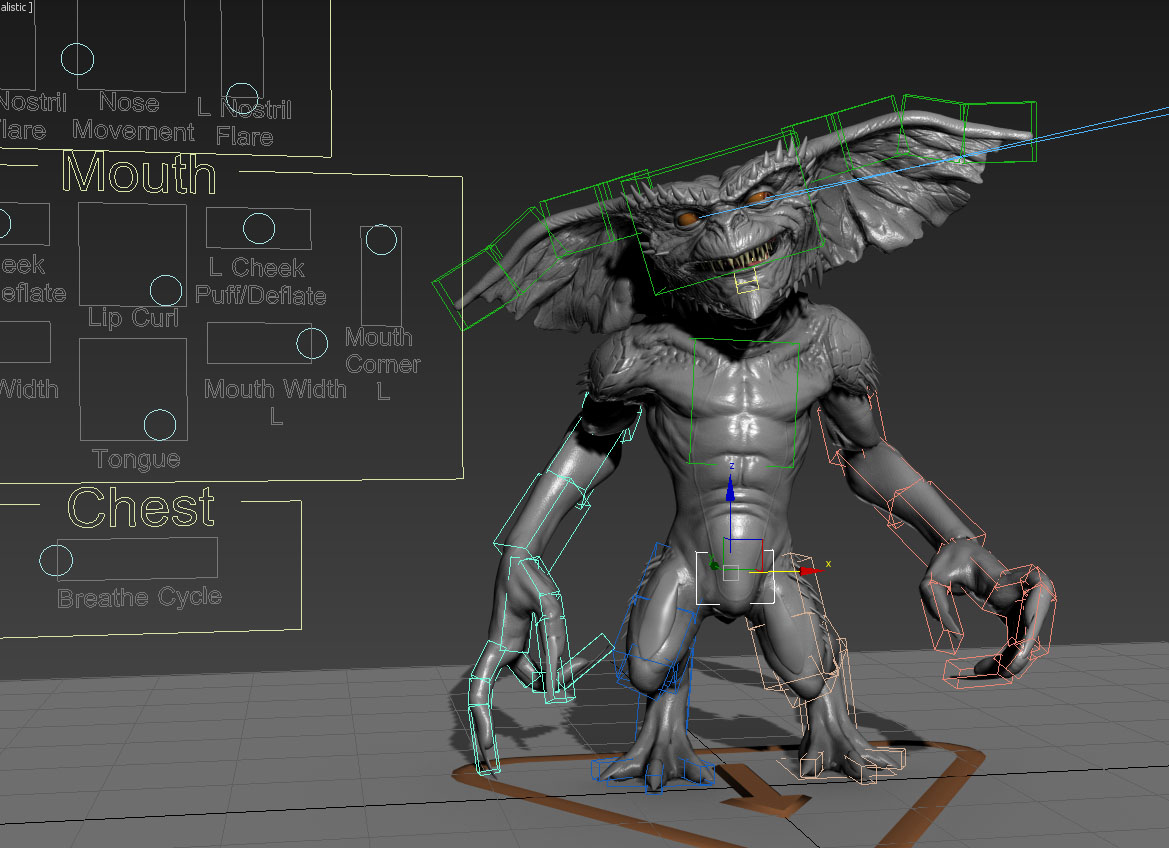Screen dimensions: 1169x848
Task: Grab the Lip Curl control circle
Action: pyautogui.click(x=166, y=290)
